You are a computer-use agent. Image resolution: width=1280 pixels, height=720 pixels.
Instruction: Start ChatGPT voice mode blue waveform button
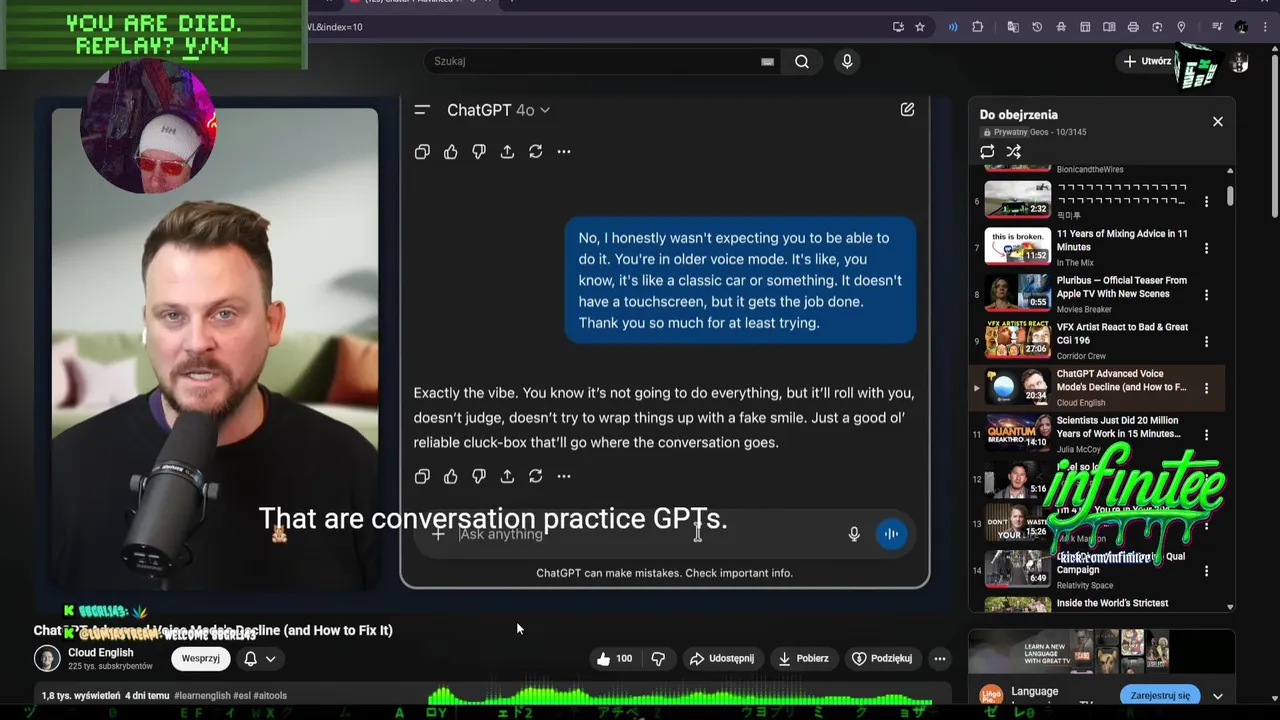[891, 534]
